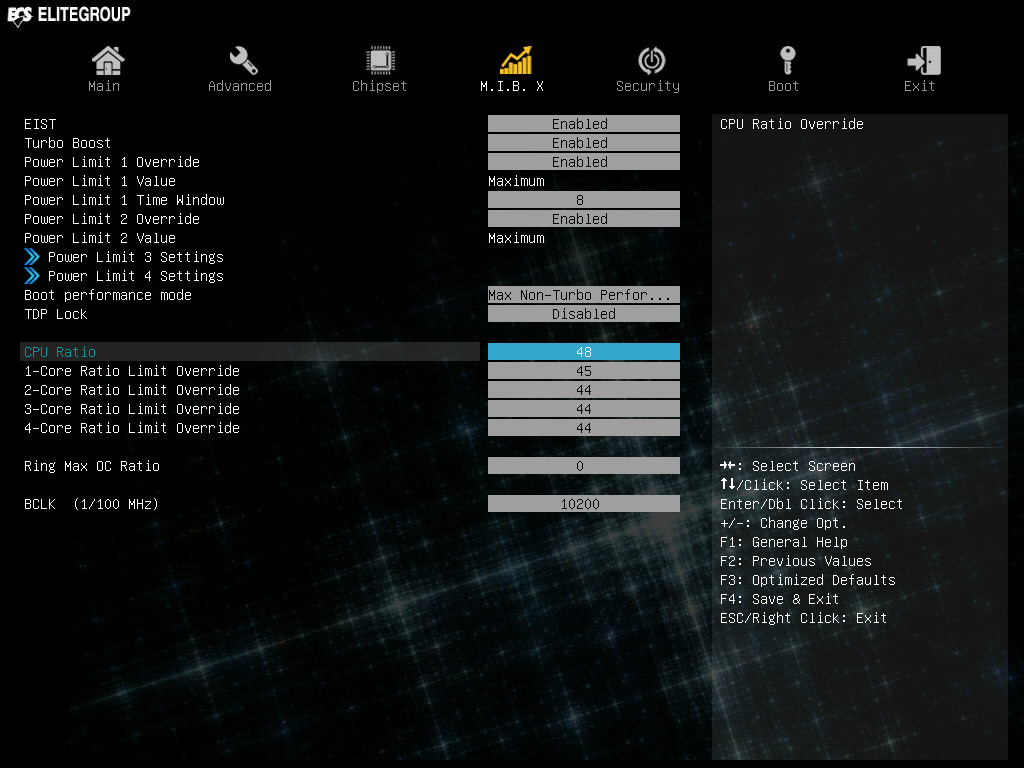Switch to the Security tab label

pos(648,86)
